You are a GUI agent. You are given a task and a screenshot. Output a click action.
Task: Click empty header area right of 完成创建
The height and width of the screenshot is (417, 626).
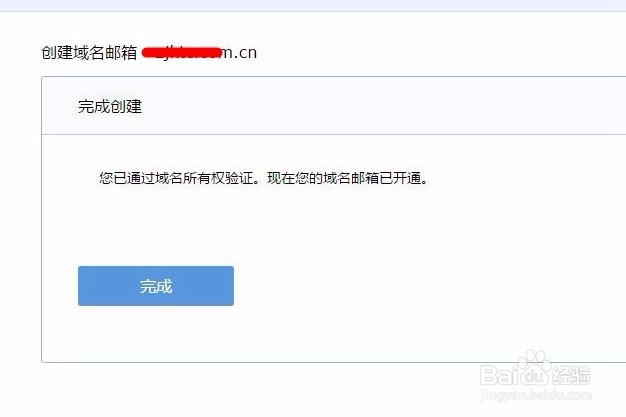[x=383, y=106]
